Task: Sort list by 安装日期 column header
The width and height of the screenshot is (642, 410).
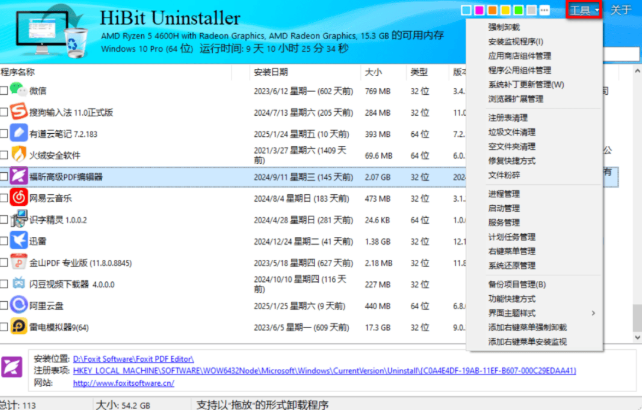Action: (x=271, y=72)
